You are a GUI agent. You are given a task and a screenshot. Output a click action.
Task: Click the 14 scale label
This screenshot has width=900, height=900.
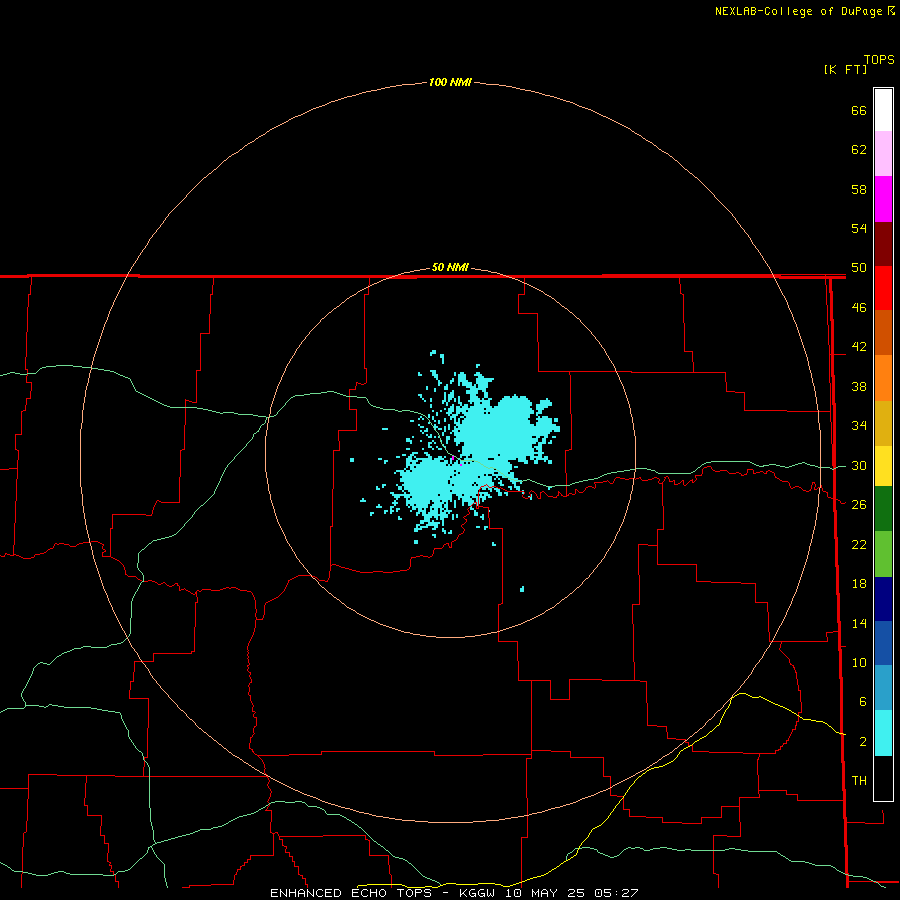pos(859,623)
